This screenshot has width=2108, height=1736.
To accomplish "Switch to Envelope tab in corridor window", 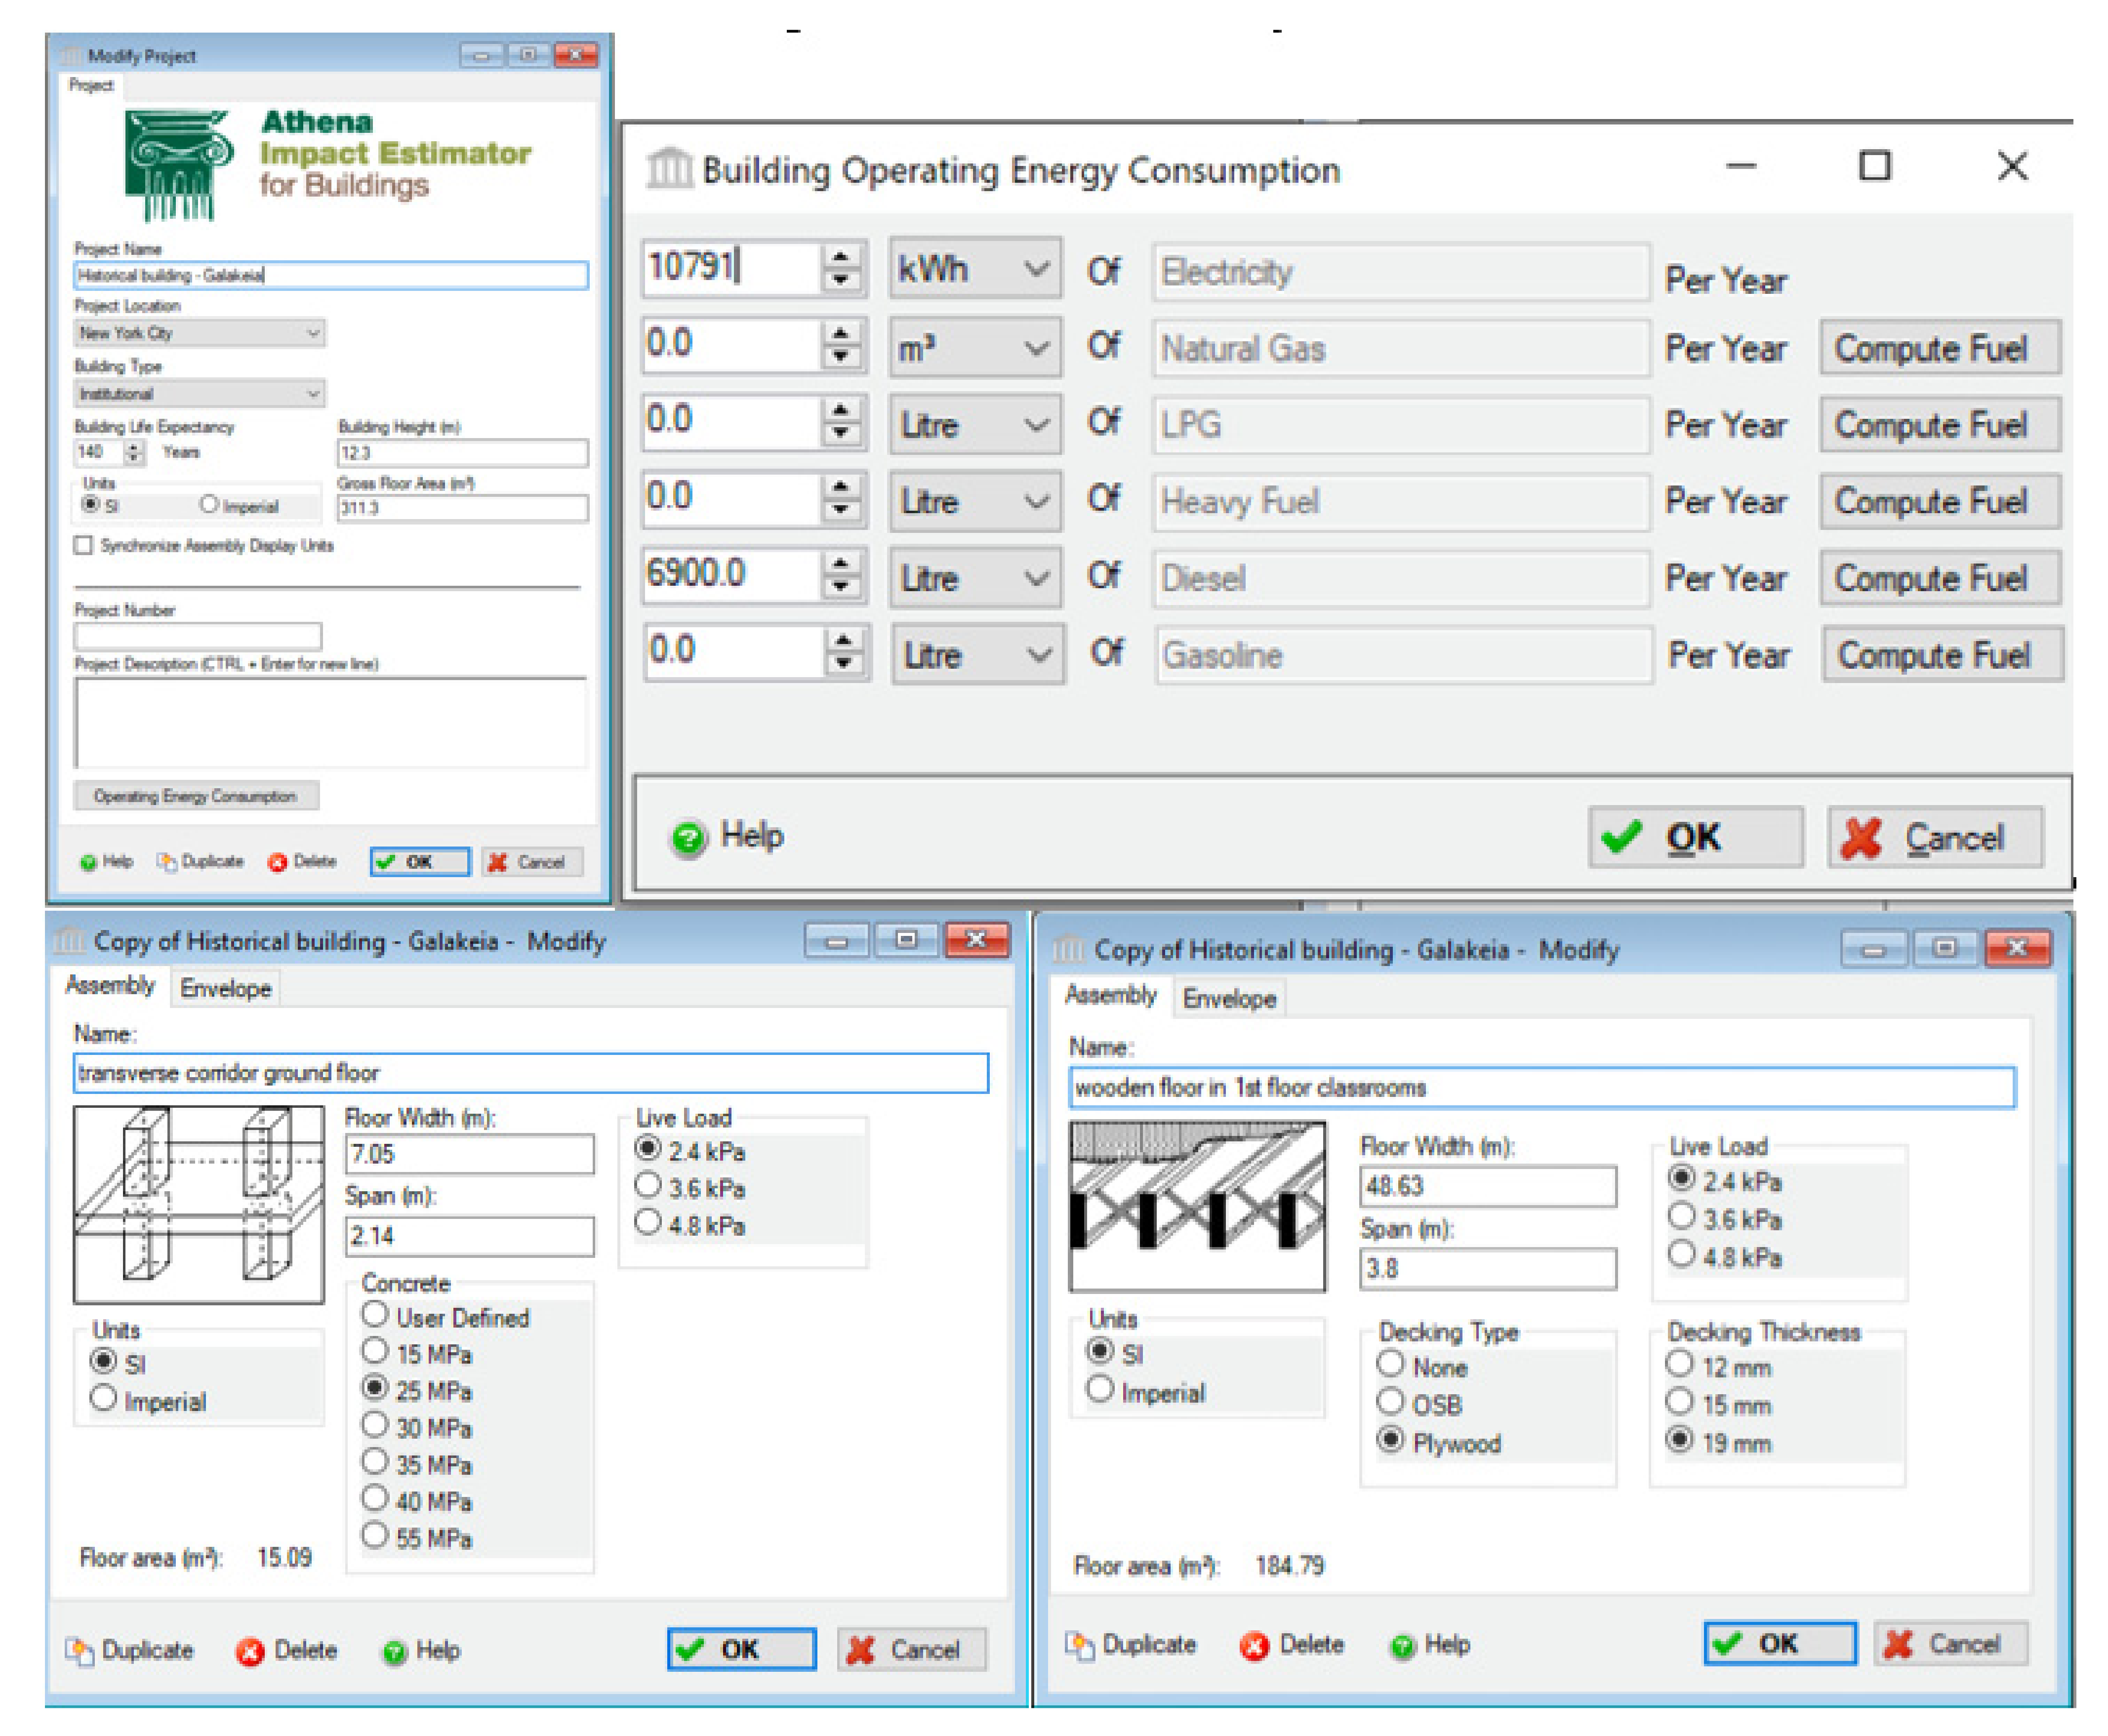I will pos(225,988).
